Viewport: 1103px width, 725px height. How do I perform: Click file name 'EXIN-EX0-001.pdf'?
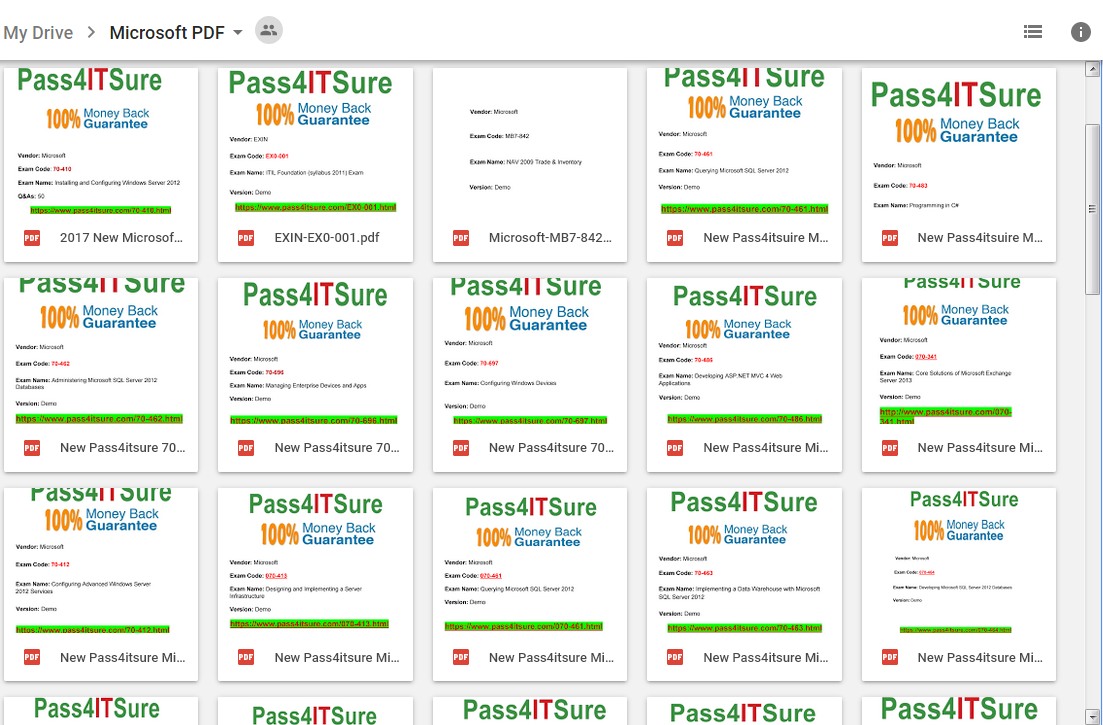pos(326,238)
